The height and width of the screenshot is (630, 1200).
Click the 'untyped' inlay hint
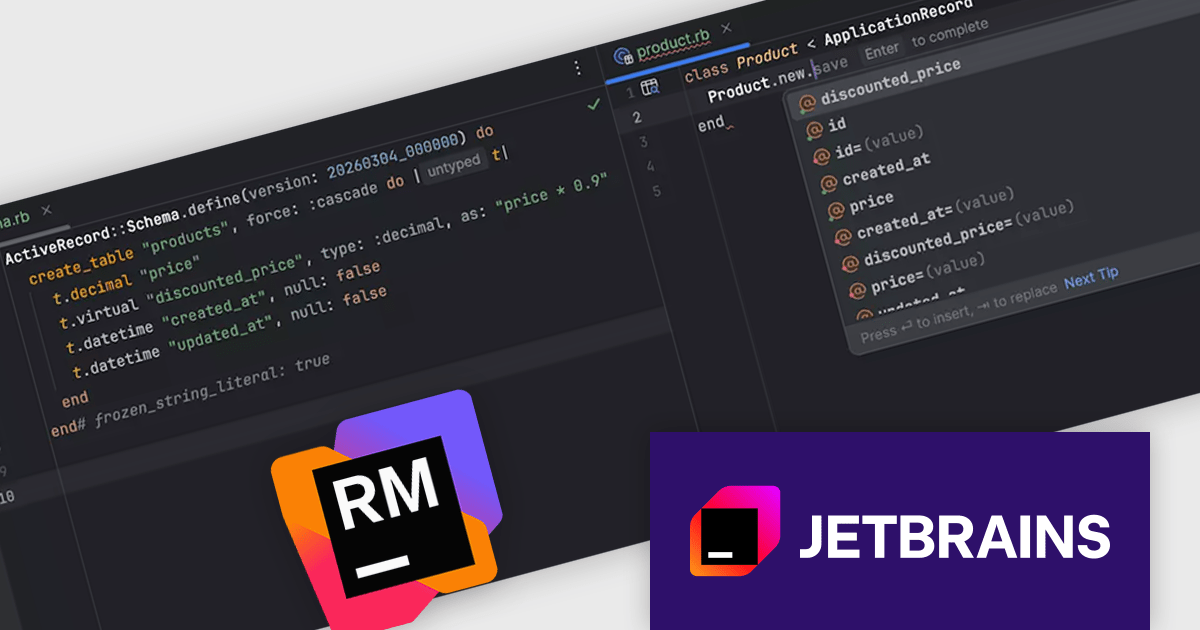454,168
